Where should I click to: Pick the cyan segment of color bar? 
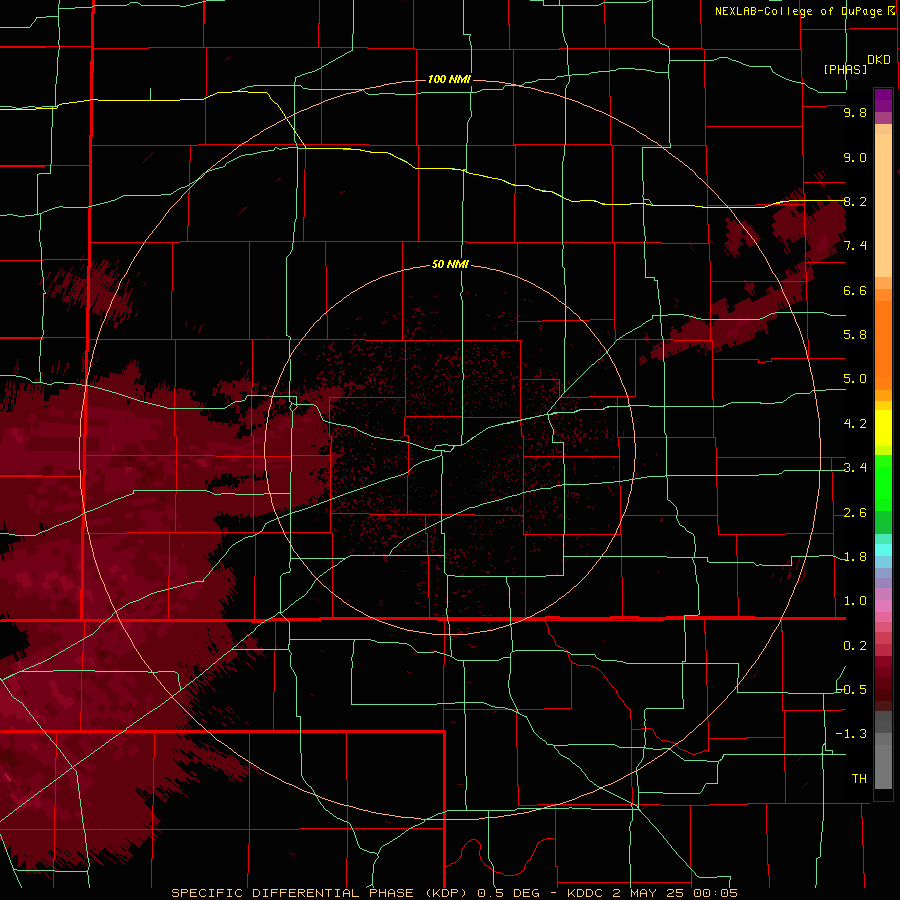tap(883, 550)
